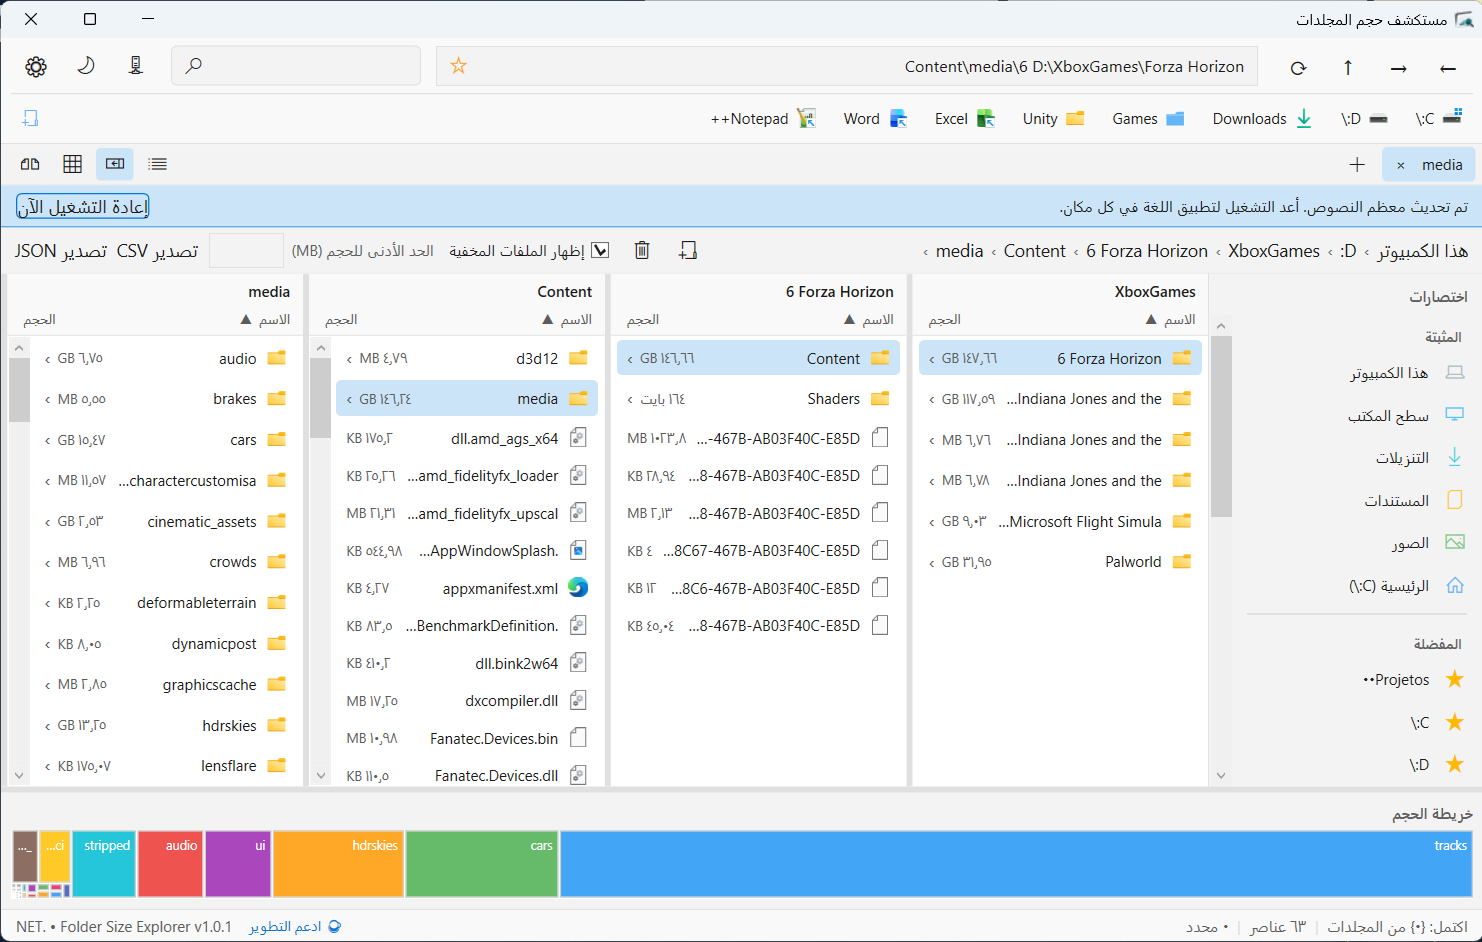Image resolution: width=1482 pixels, height=942 pixels.
Task: Select the hdrskies block in size map
Action: 339,864
